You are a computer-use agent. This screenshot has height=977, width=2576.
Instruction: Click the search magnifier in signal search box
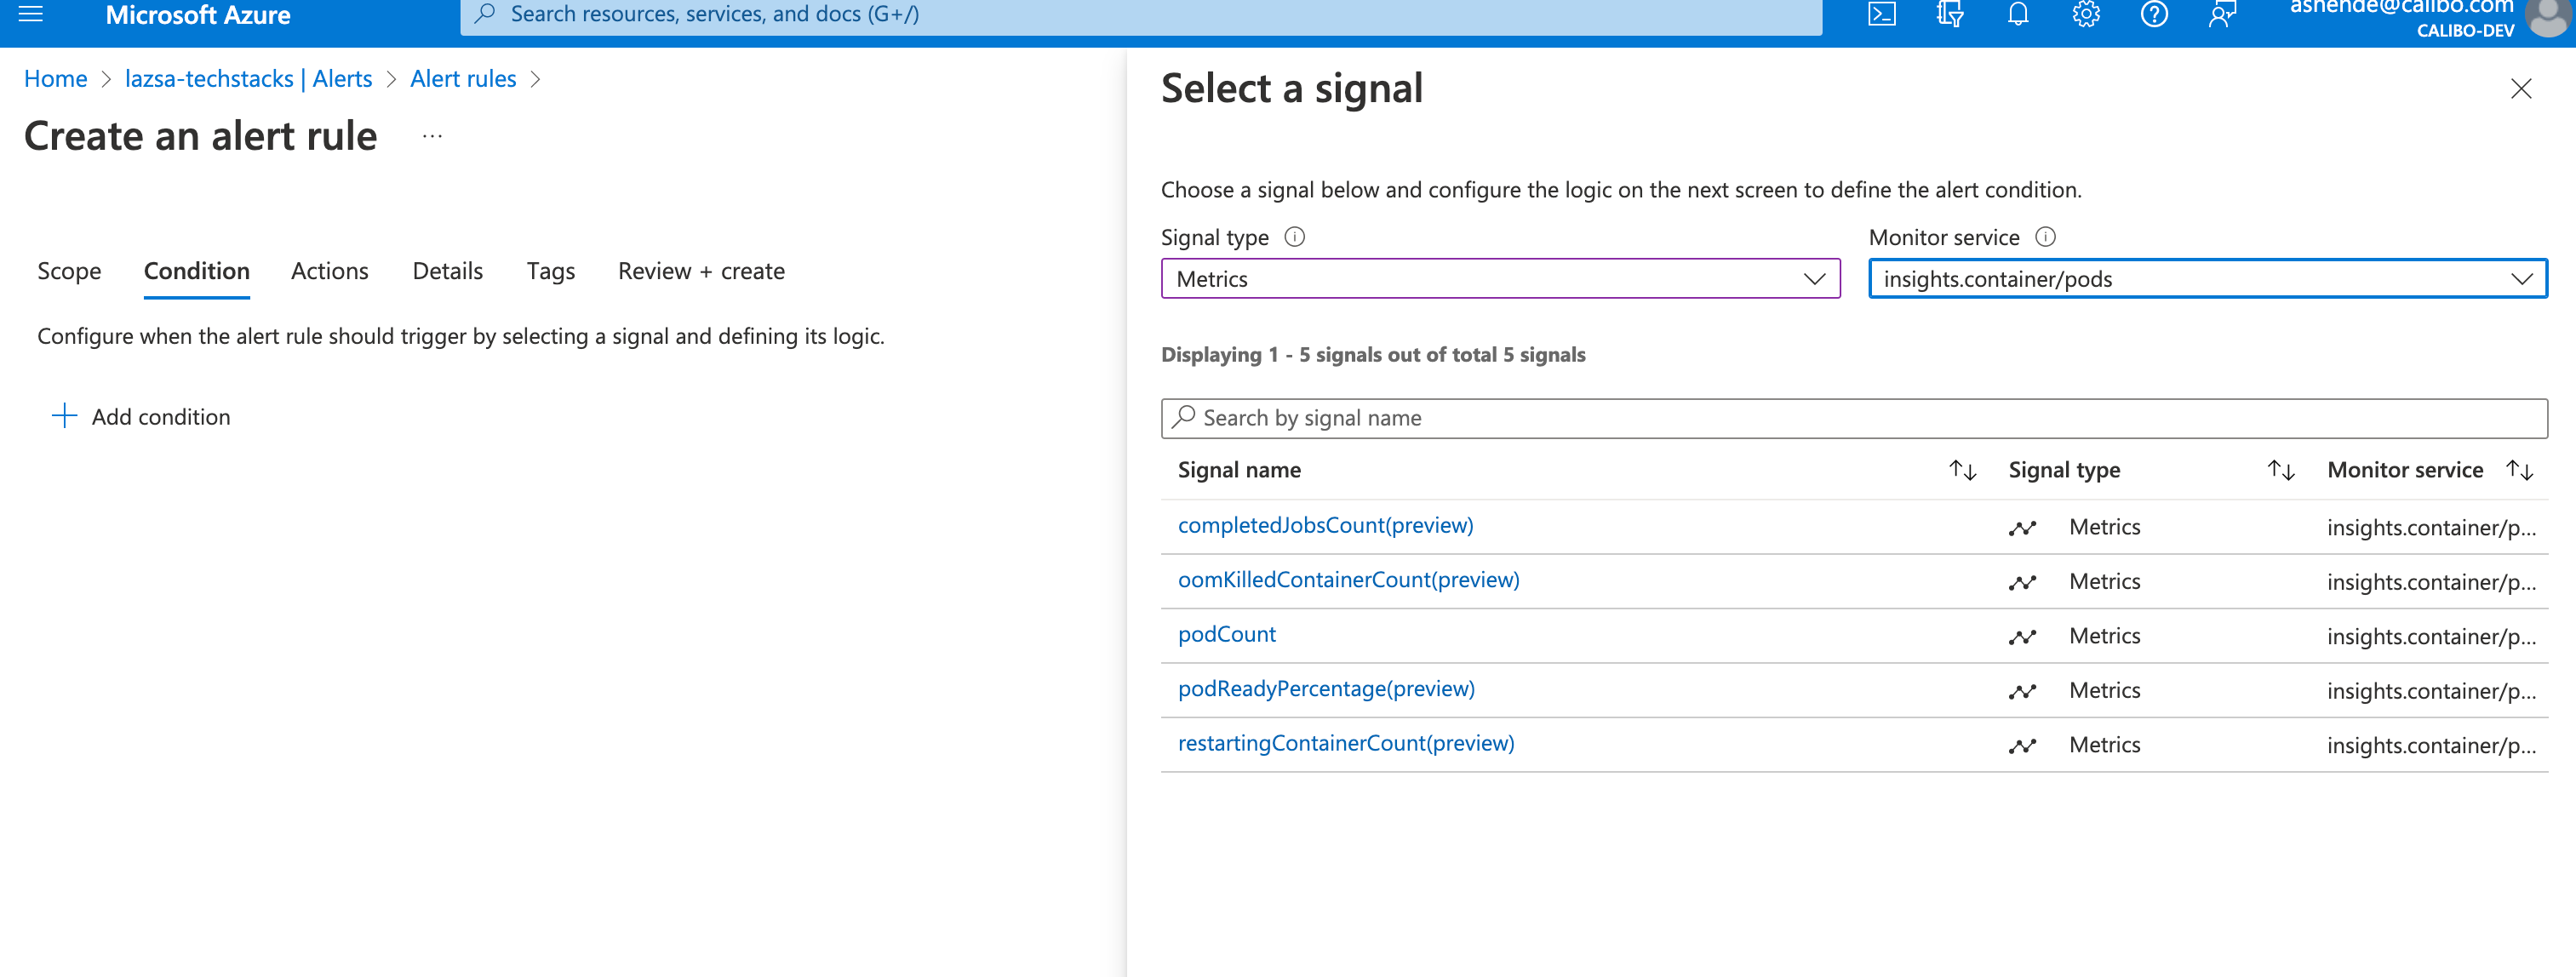point(1183,417)
